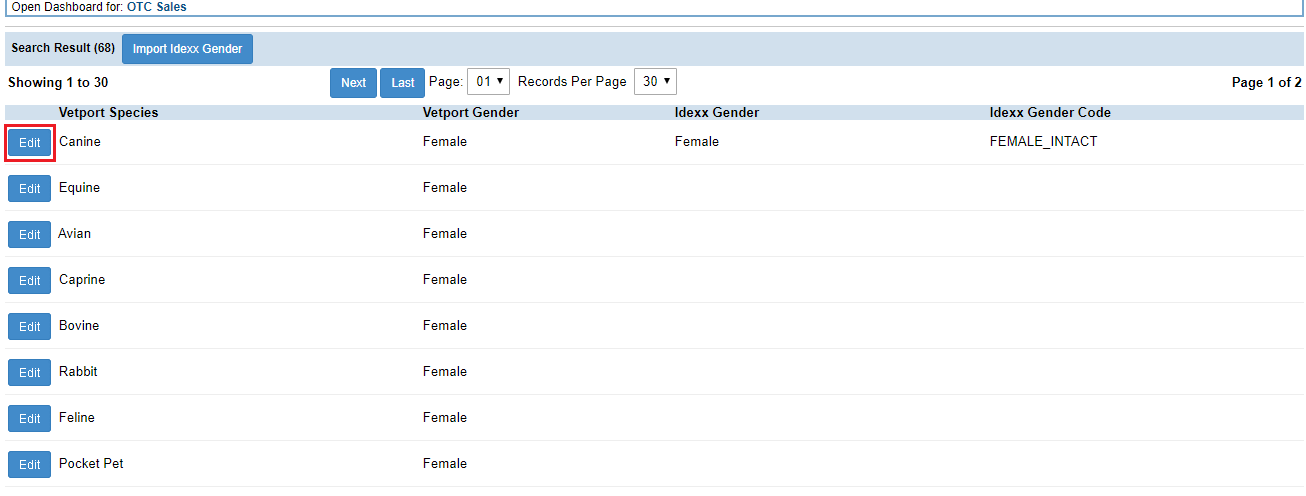This screenshot has height=496, width=1306.
Task: Select the Pocket Pet species name
Action: pyautogui.click(x=91, y=464)
